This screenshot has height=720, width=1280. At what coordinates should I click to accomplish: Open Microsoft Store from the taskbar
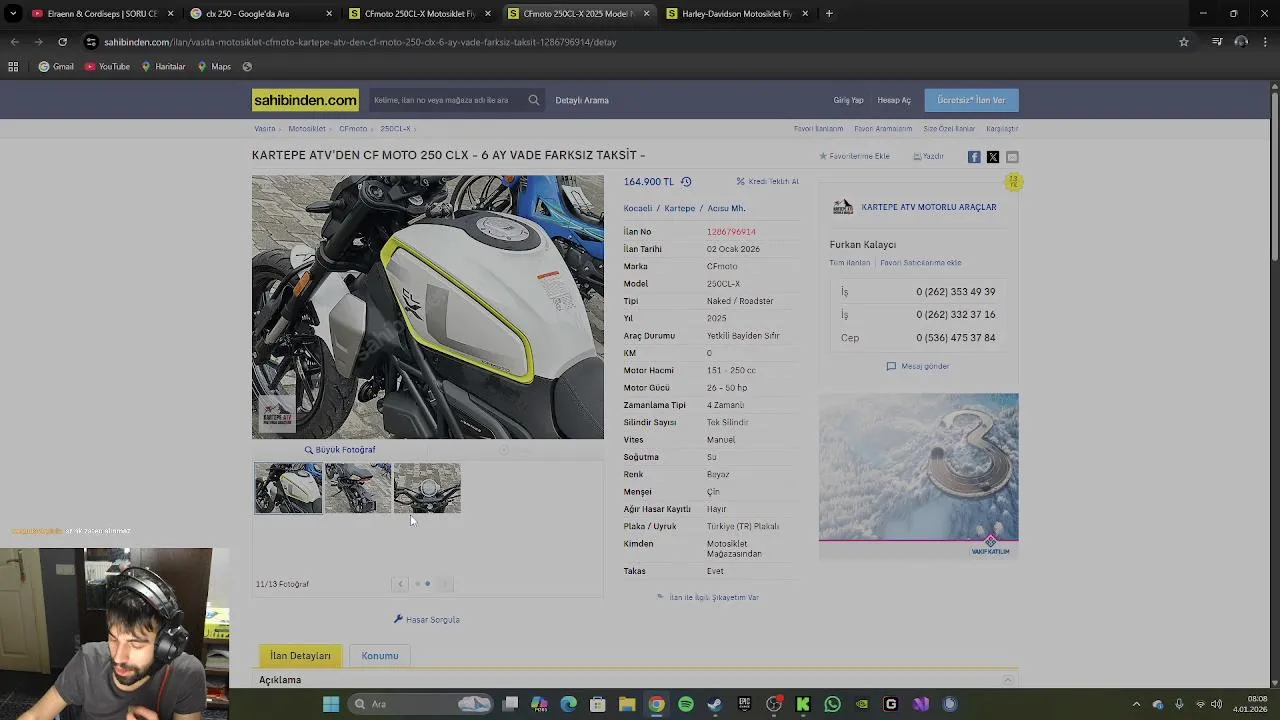[x=598, y=704]
